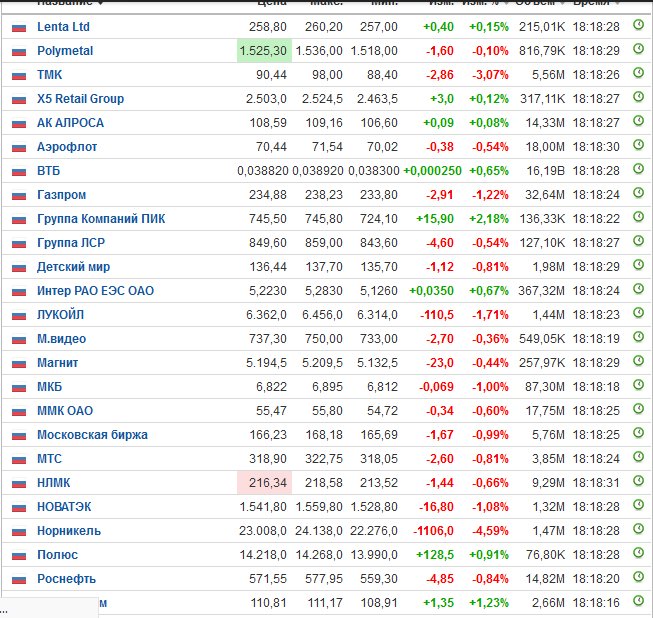
Task: Open the Аэрофлот stock link
Action: [x=67, y=147]
